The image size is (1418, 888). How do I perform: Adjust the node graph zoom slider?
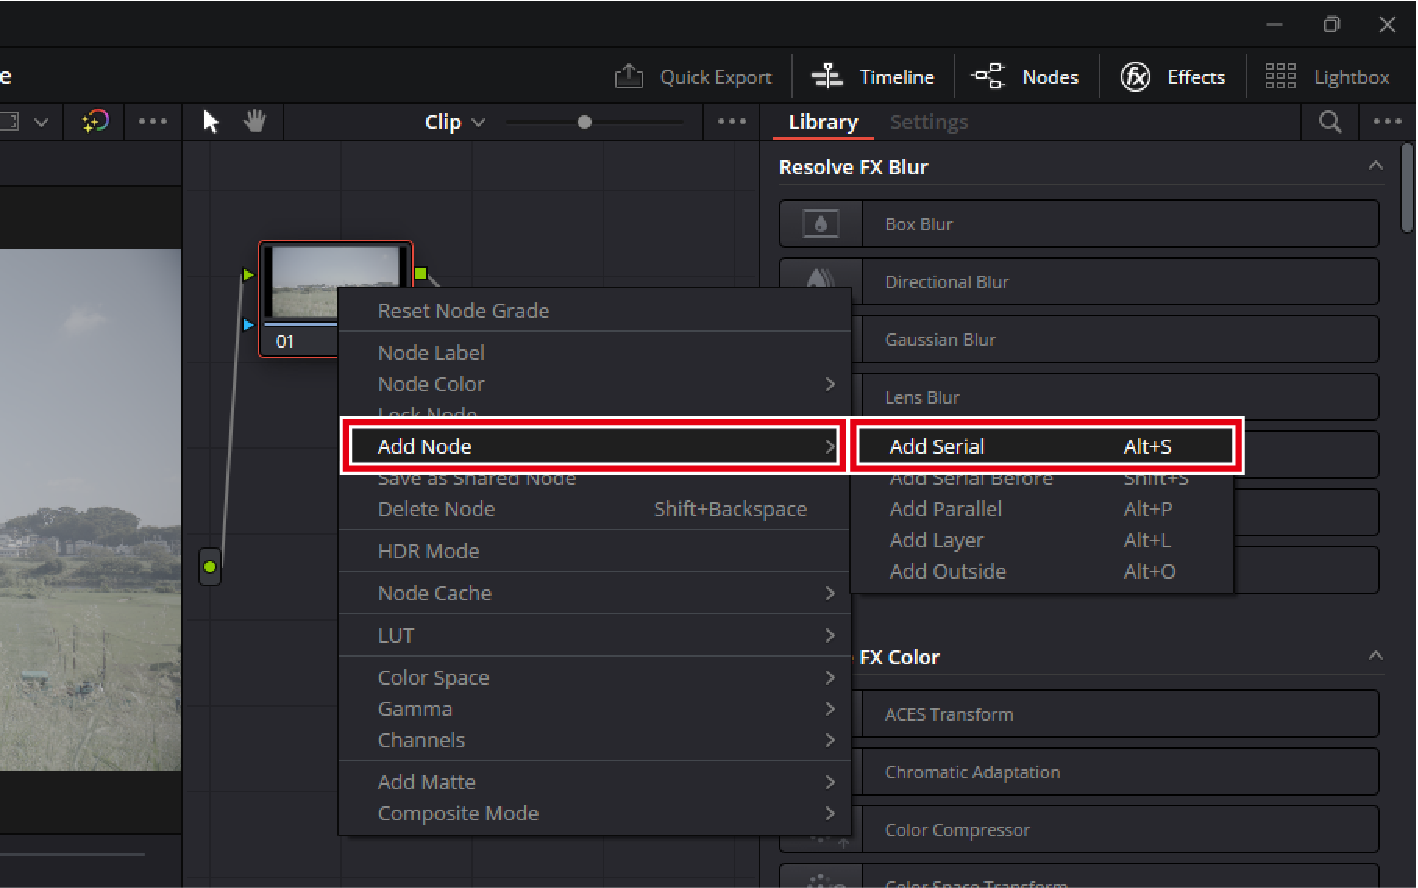coord(585,122)
